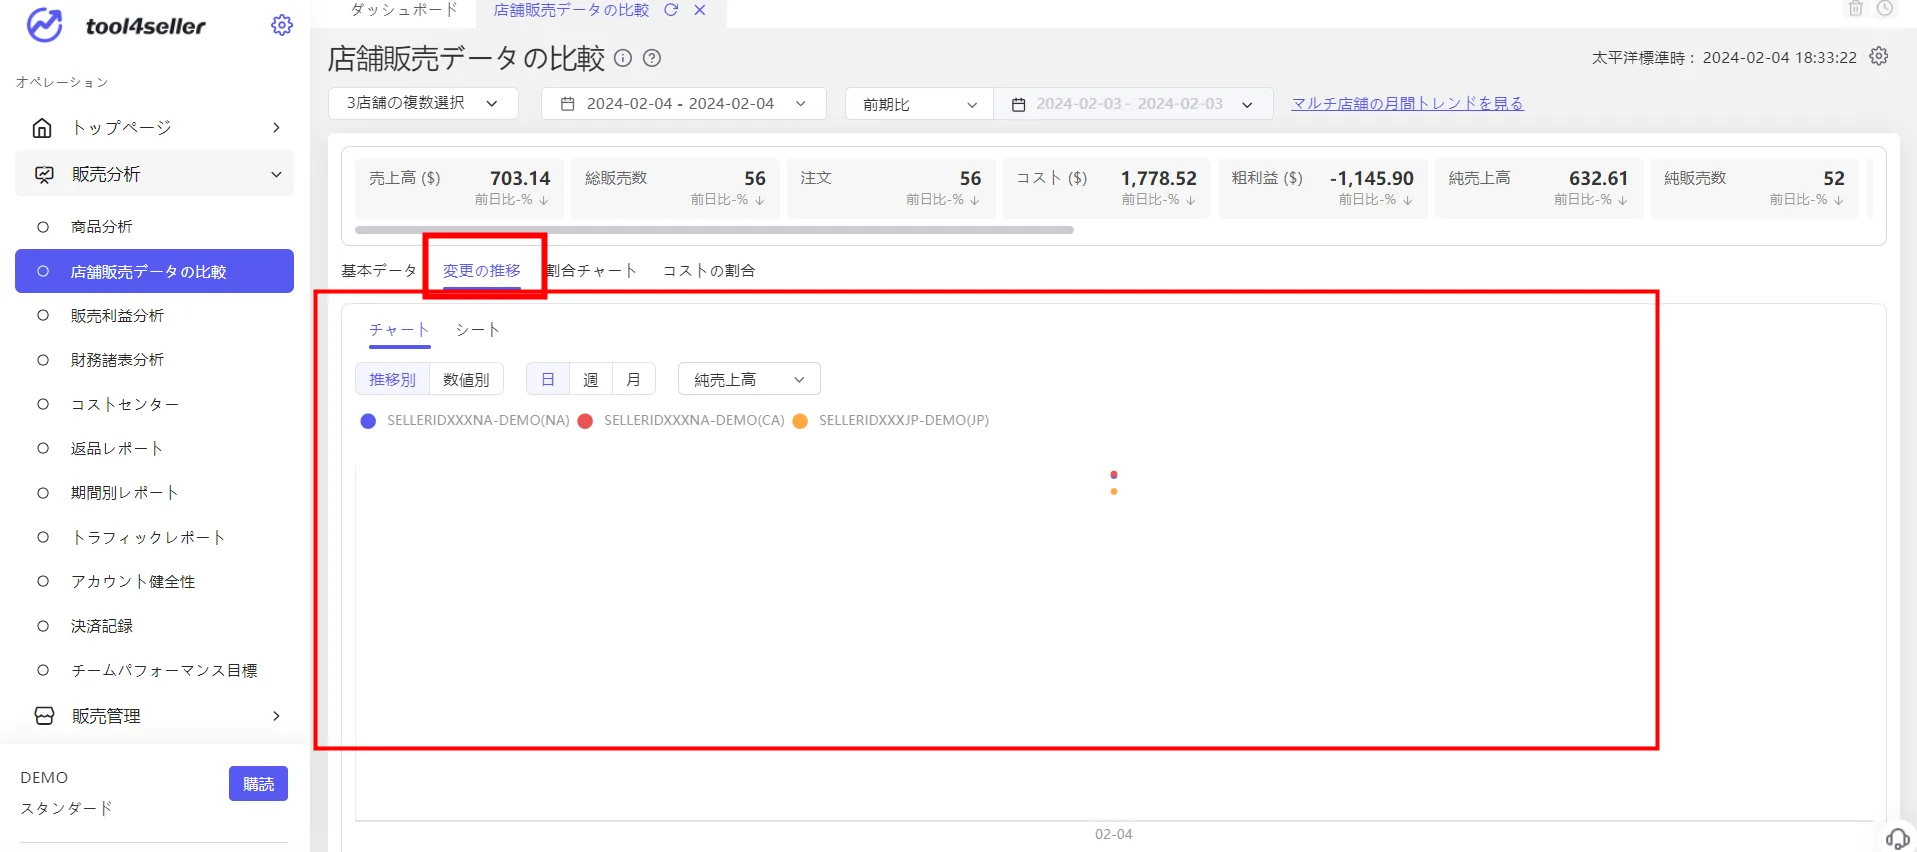Click the 粗利益 ($) summary card
This screenshot has width=1917, height=852.
(1322, 188)
